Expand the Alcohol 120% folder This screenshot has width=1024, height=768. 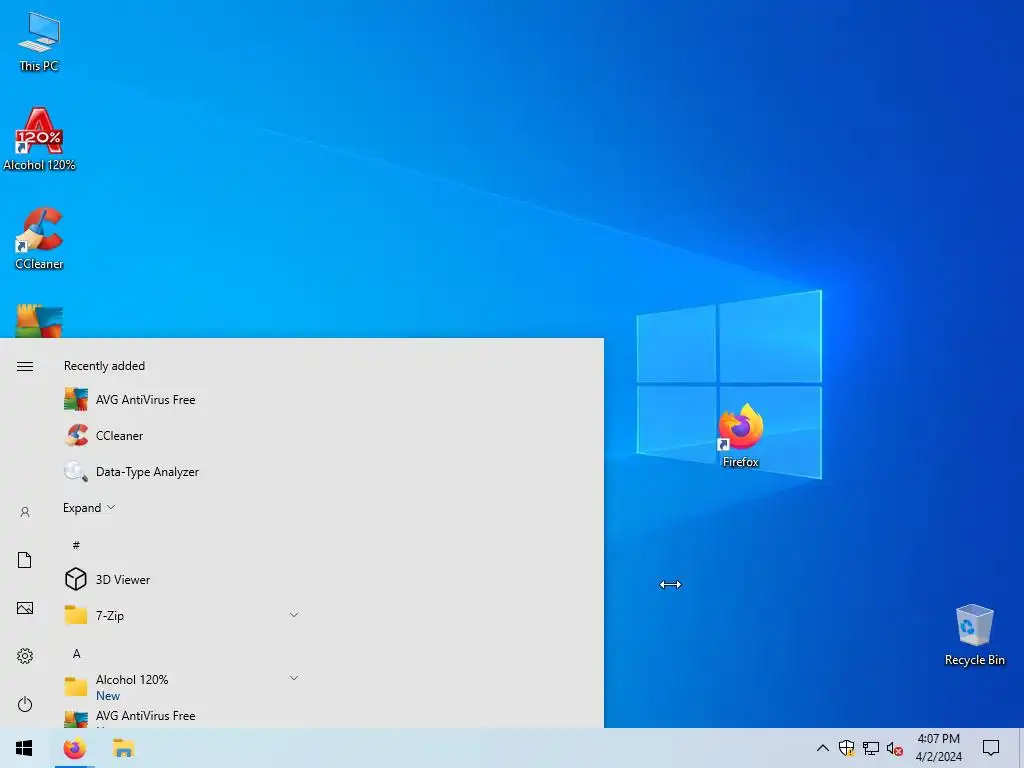(x=183, y=687)
